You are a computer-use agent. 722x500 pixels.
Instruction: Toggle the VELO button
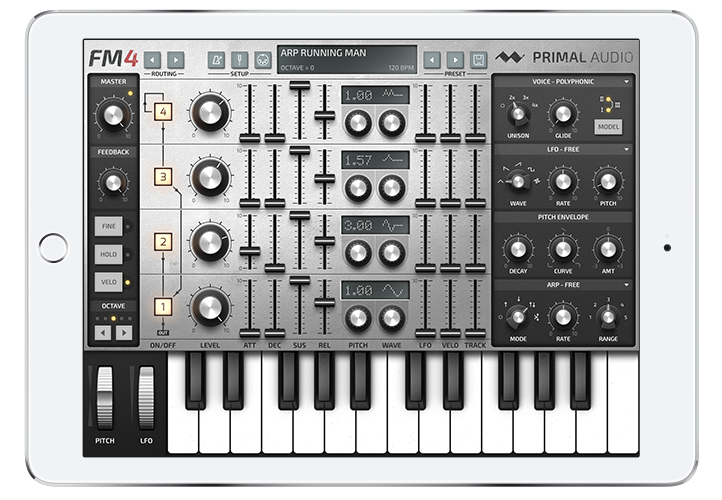109,282
